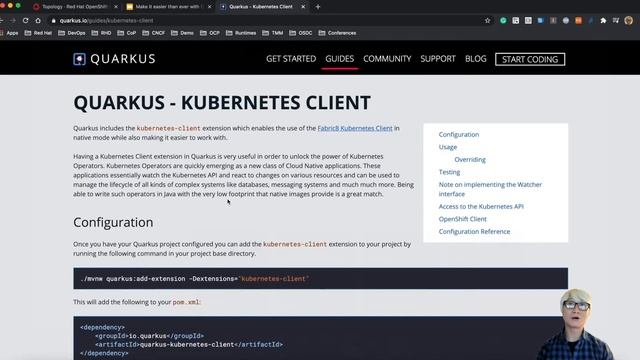
Task: Select the Quarkus - Kubernetes Client tab
Action: point(261,7)
